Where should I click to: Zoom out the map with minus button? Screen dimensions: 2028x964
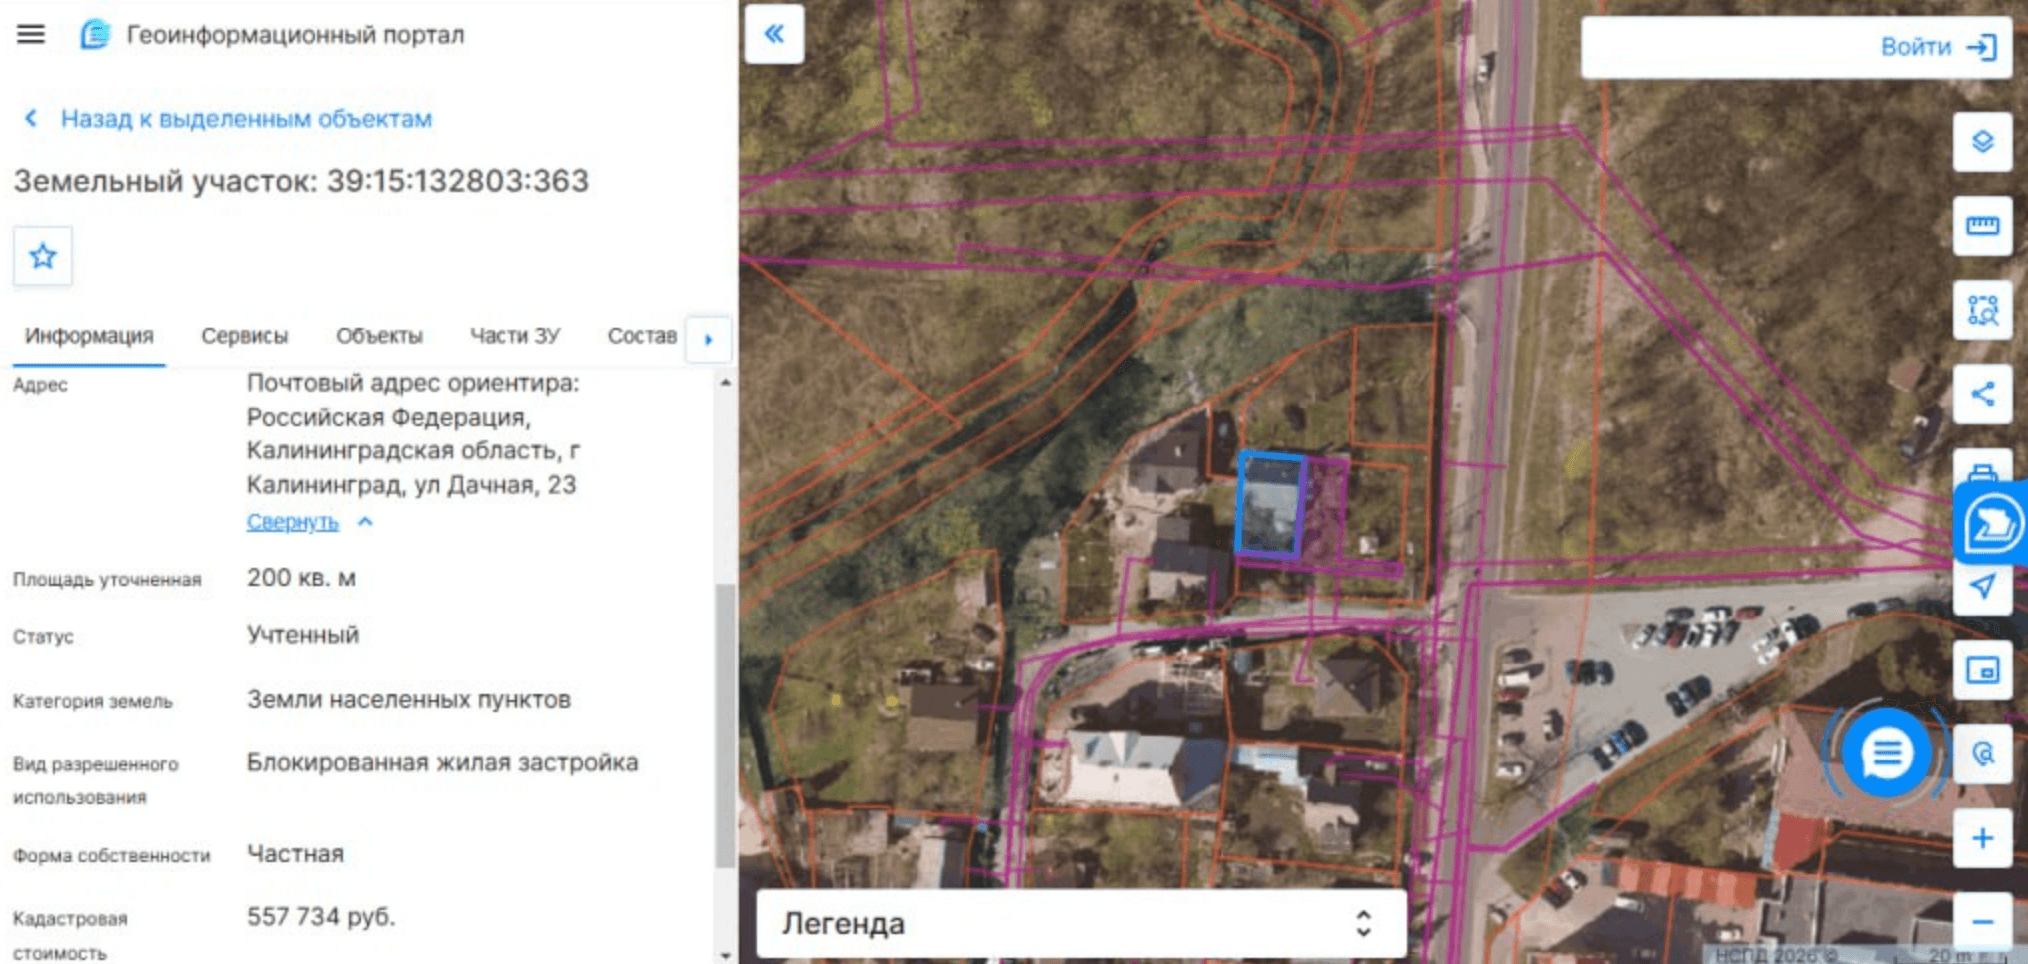tap(1982, 922)
